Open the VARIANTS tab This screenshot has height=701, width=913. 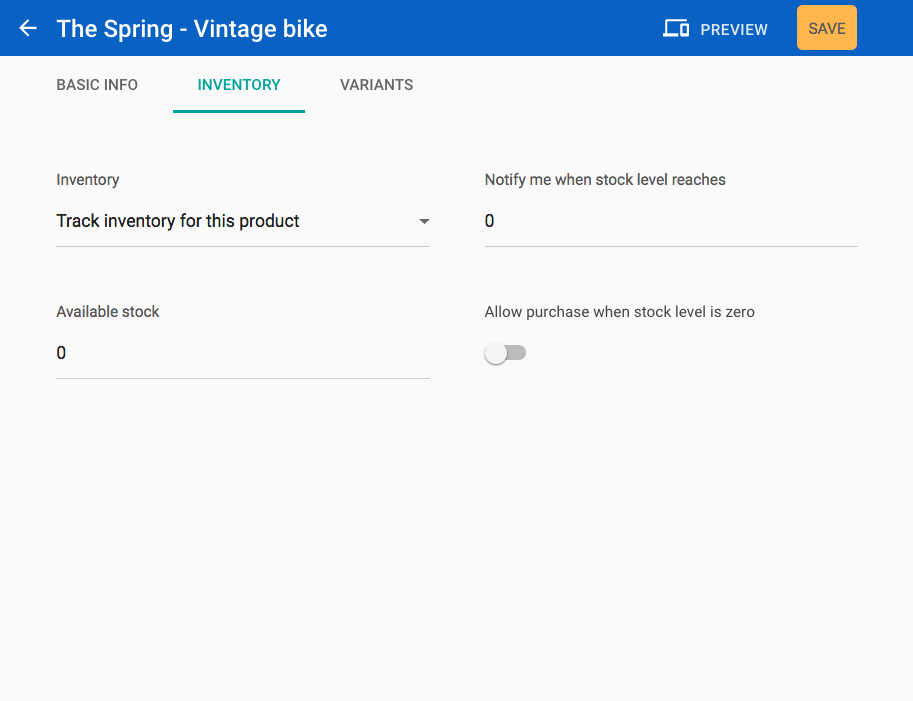click(x=377, y=85)
